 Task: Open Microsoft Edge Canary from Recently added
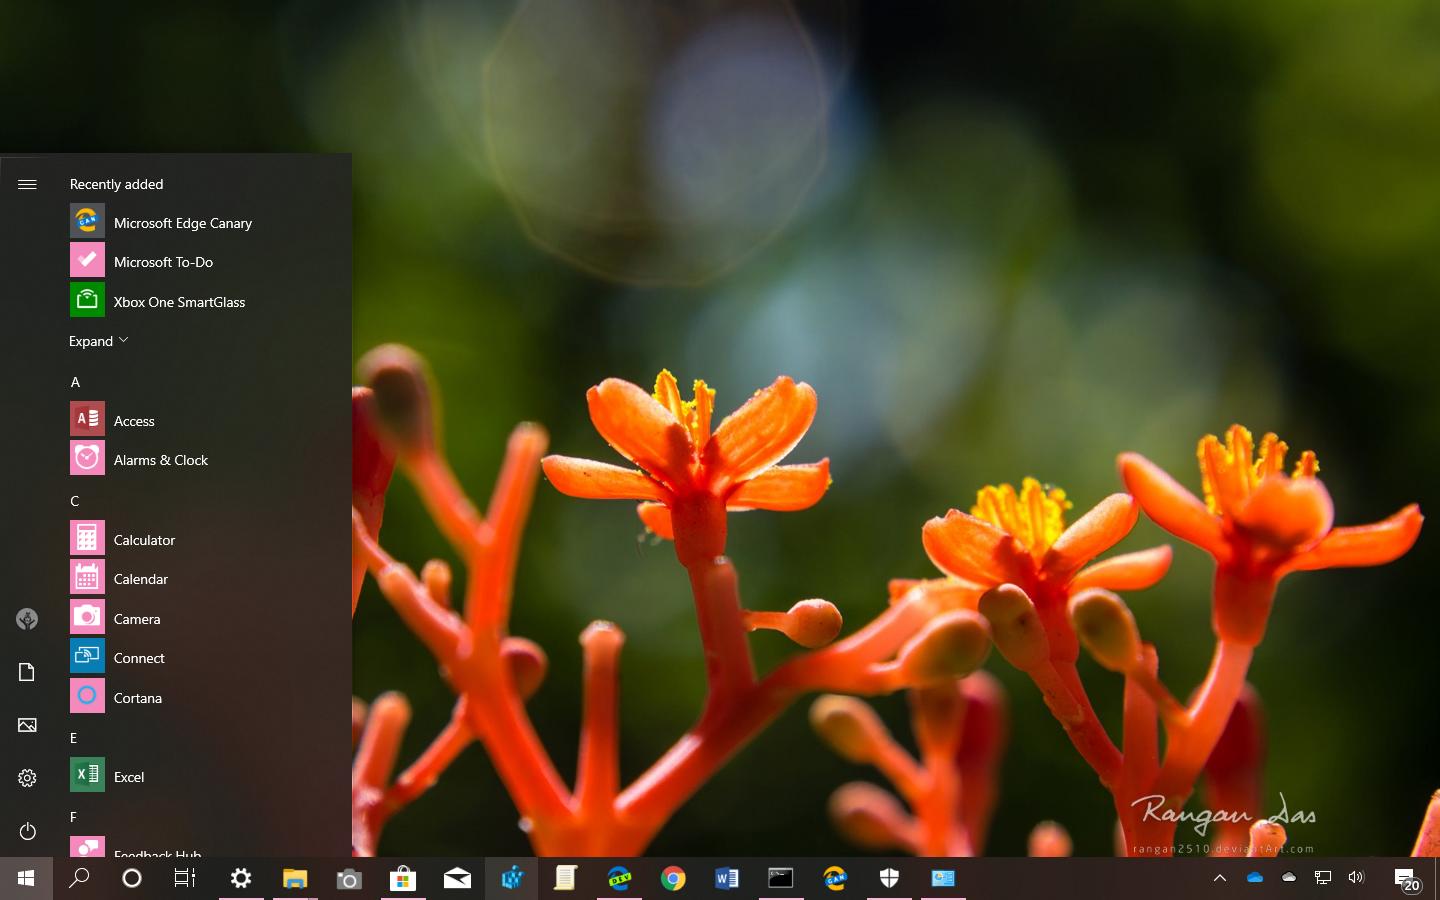pyautogui.click(x=182, y=222)
